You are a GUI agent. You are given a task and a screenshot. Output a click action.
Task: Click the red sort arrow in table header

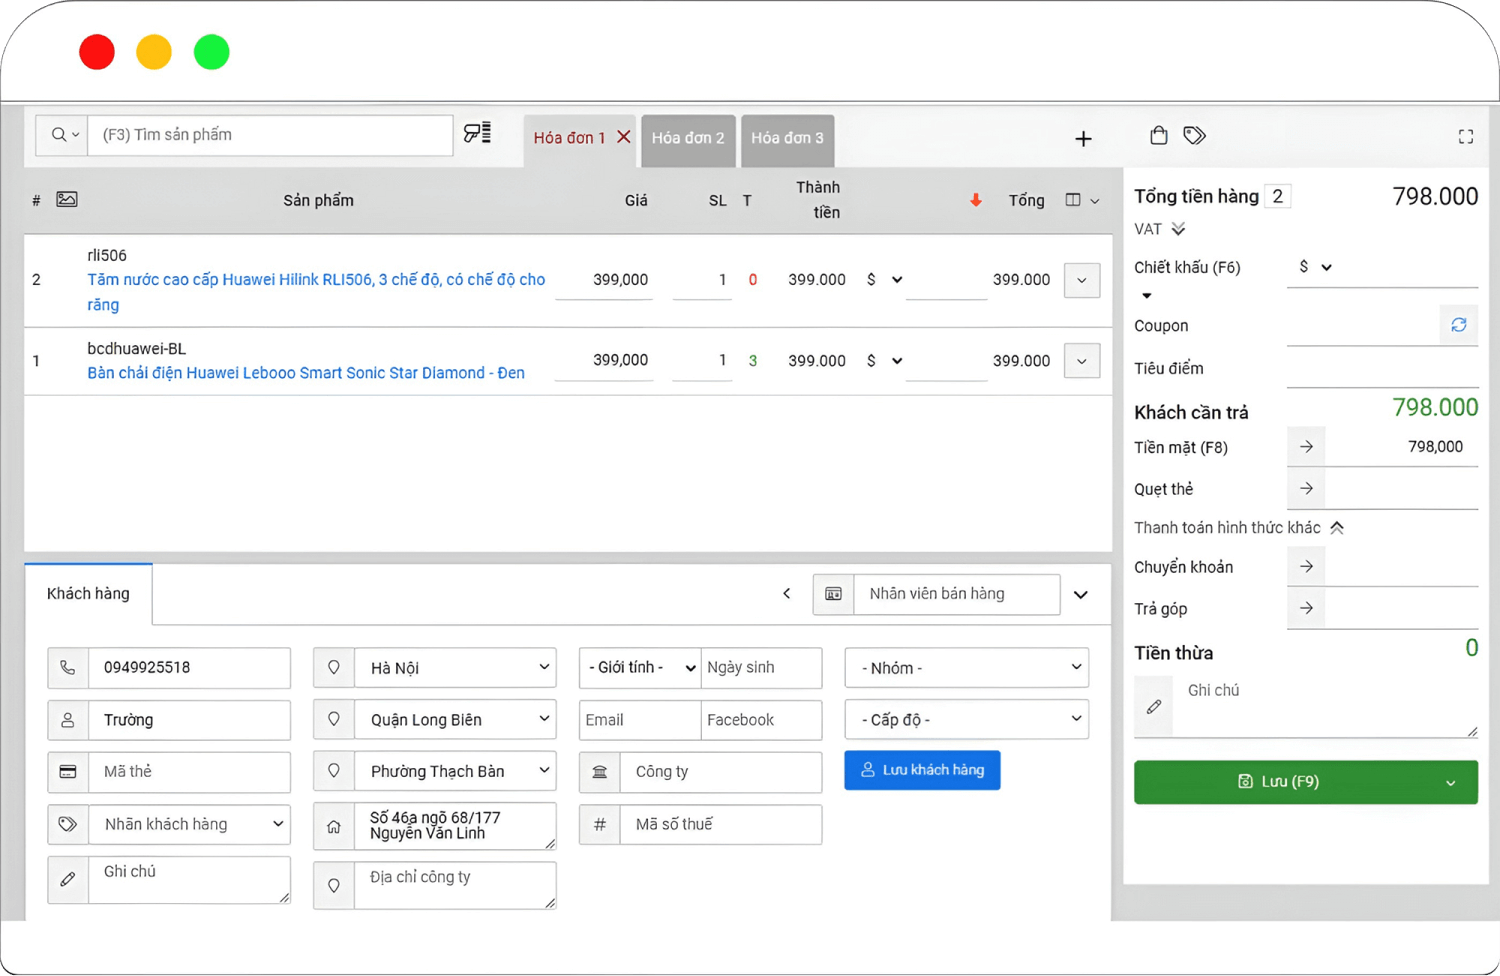click(975, 201)
